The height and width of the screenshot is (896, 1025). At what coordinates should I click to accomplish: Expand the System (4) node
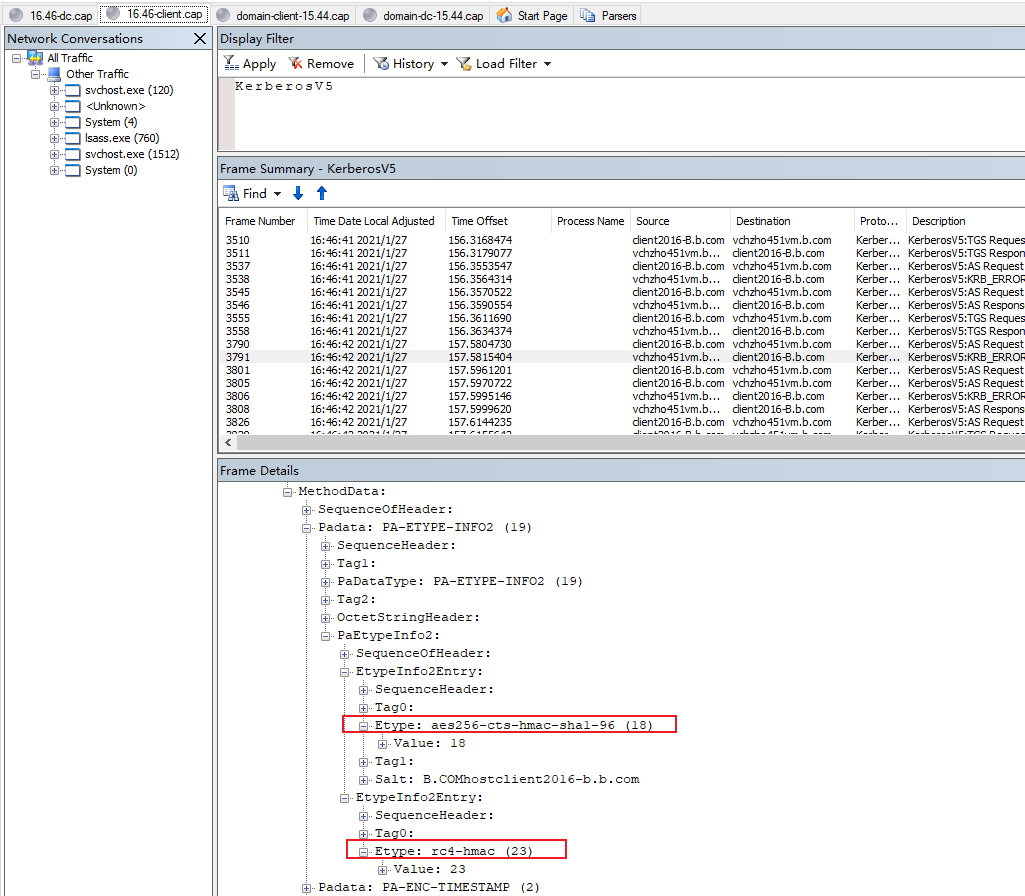(54, 122)
